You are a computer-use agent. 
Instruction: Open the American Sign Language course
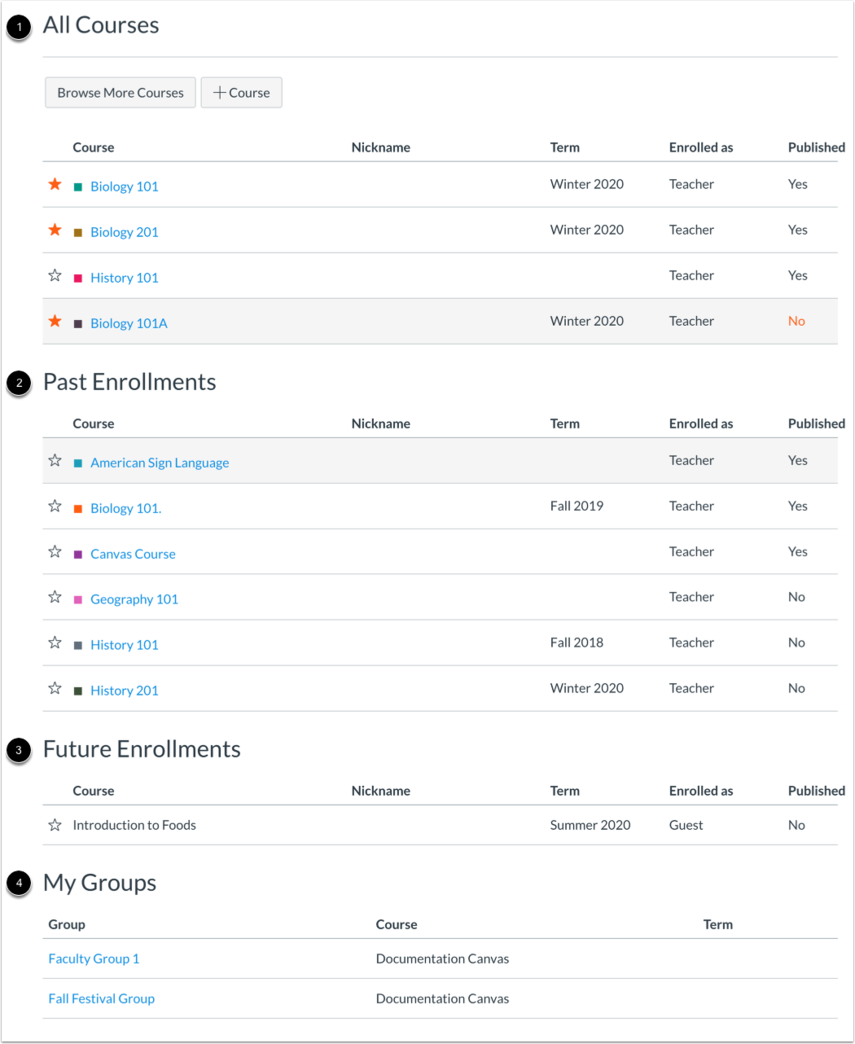[x=160, y=463]
